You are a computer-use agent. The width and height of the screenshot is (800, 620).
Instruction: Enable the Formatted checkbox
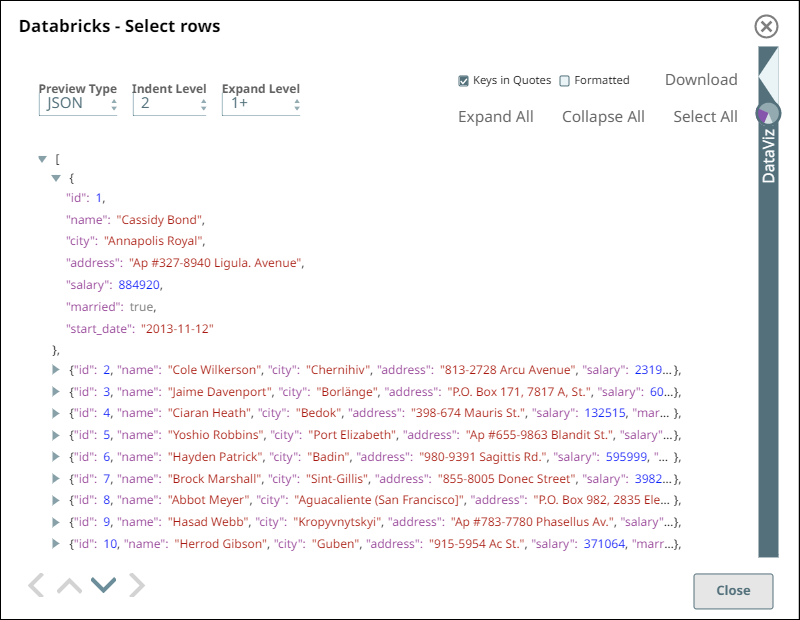565,81
